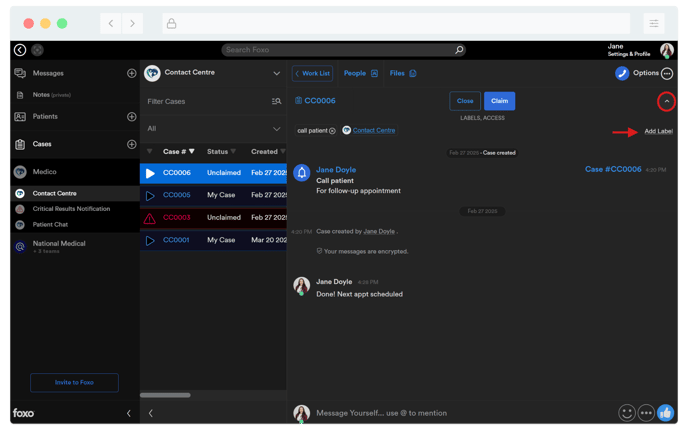Screen dimensions: 688x430
Task: Select case CC0006 row
Action: pyautogui.click(x=213, y=173)
